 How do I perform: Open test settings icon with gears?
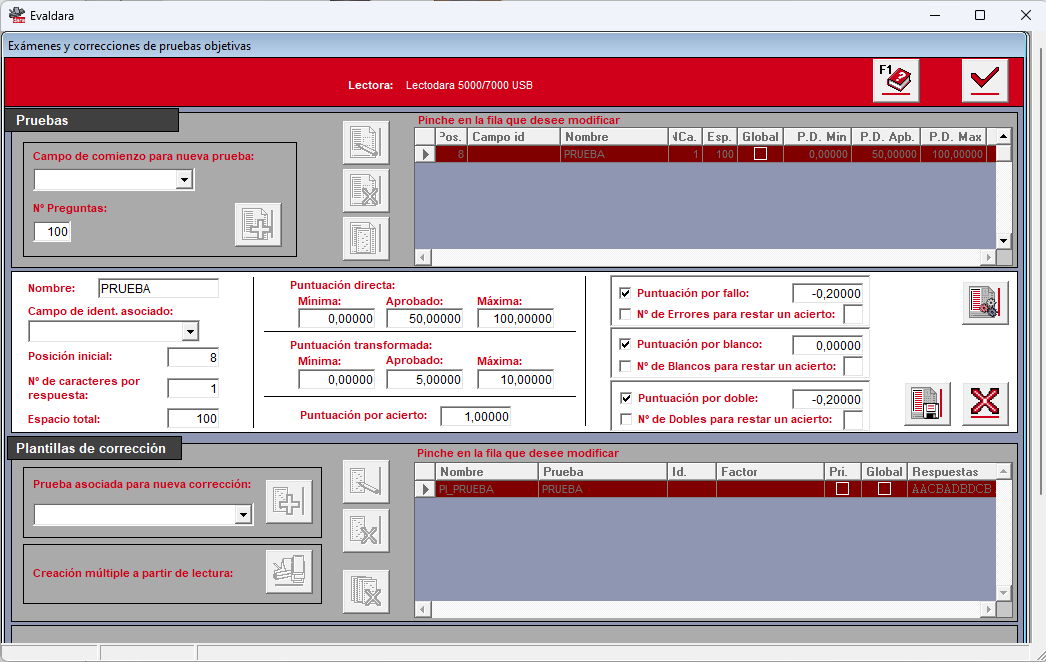pos(985,303)
